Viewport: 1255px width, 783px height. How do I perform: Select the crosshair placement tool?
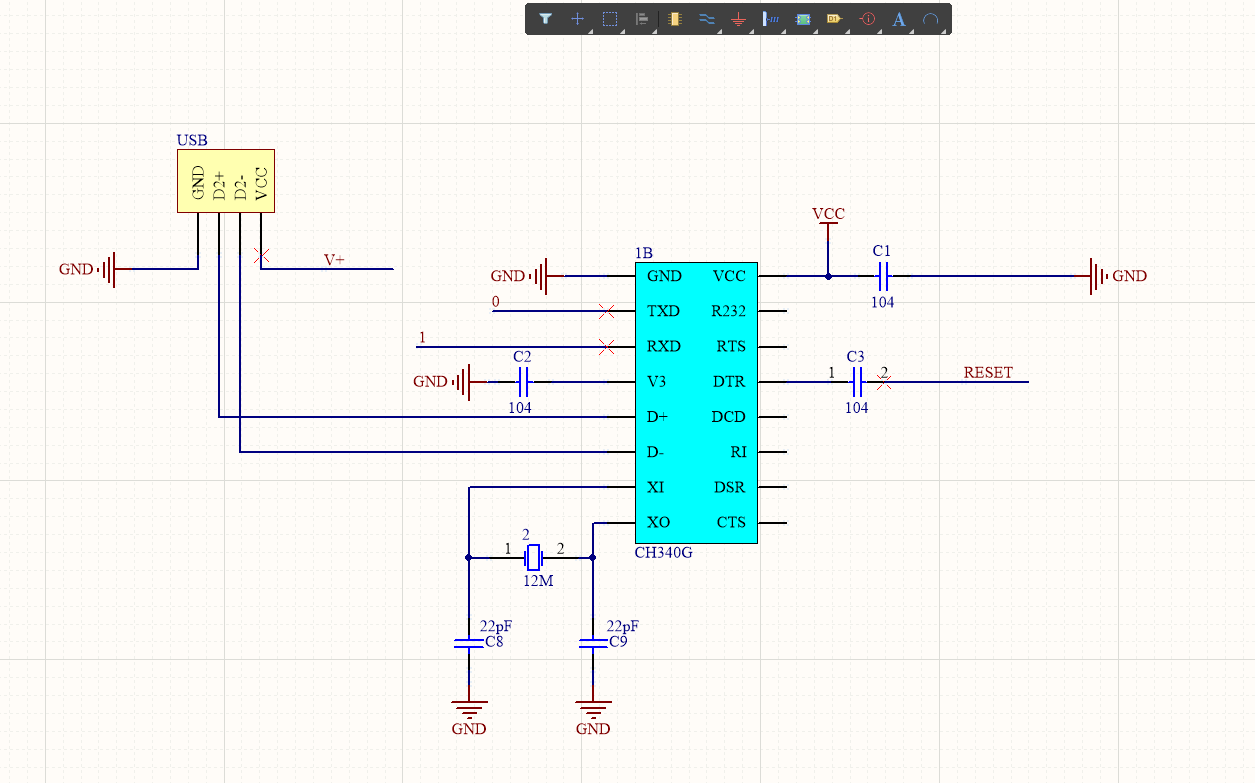point(578,18)
